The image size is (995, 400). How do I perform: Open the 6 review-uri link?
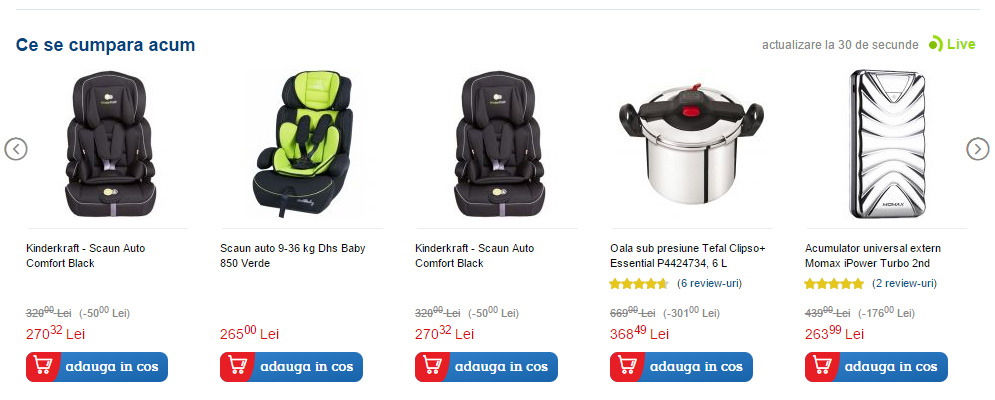coord(709,283)
